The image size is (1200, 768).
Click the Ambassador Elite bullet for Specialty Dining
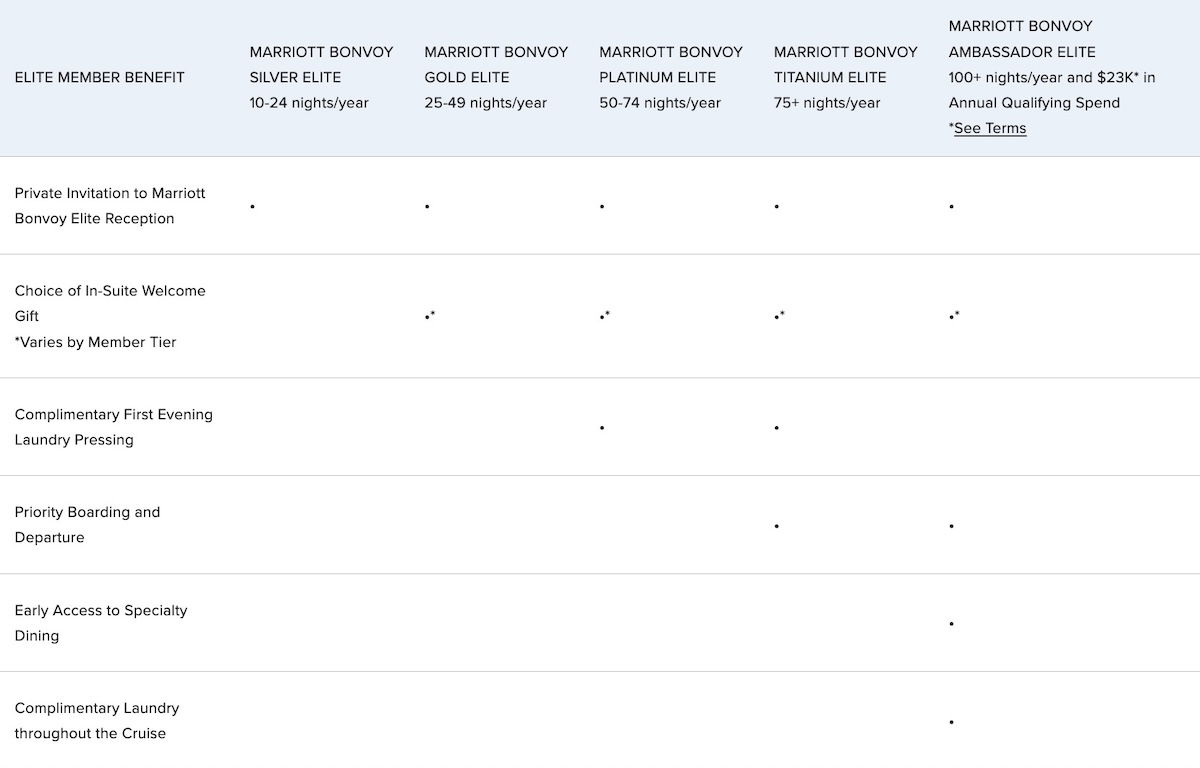952,624
